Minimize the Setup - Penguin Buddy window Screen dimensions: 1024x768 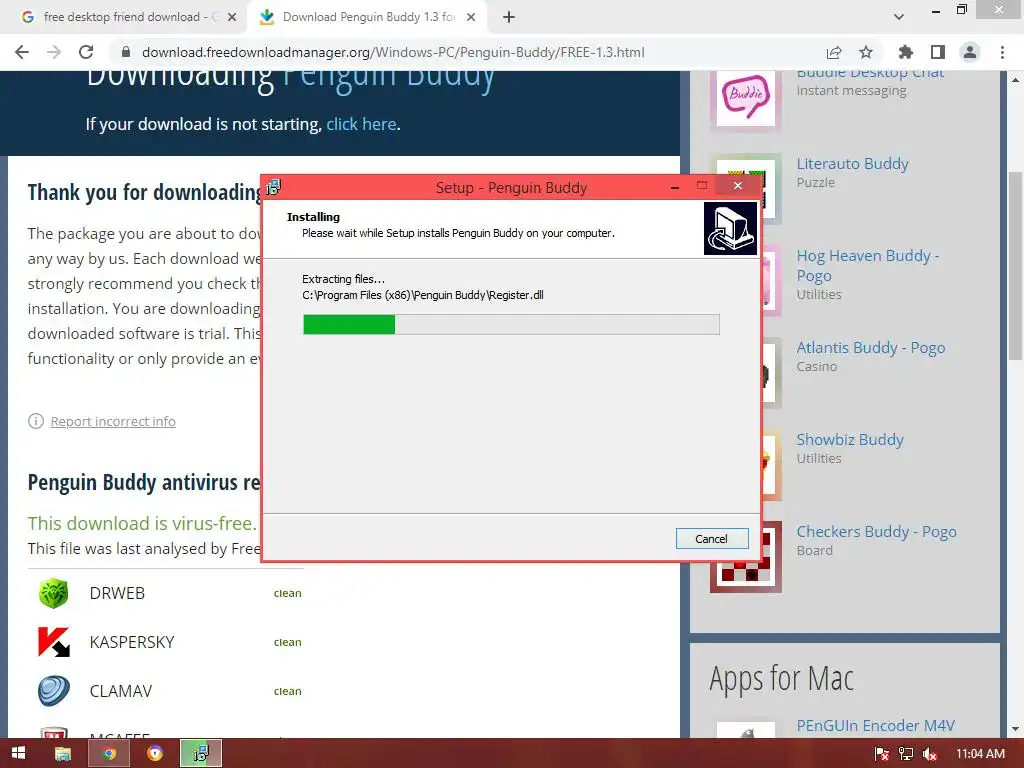click(675, 187)
